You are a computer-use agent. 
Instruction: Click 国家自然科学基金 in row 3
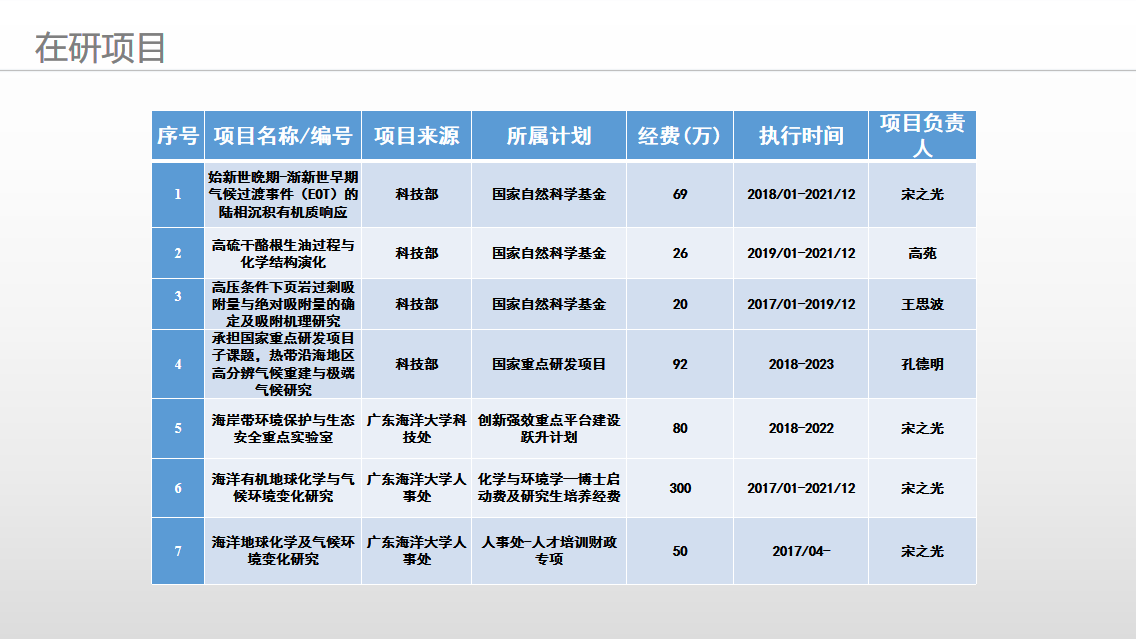pos(549,304)
